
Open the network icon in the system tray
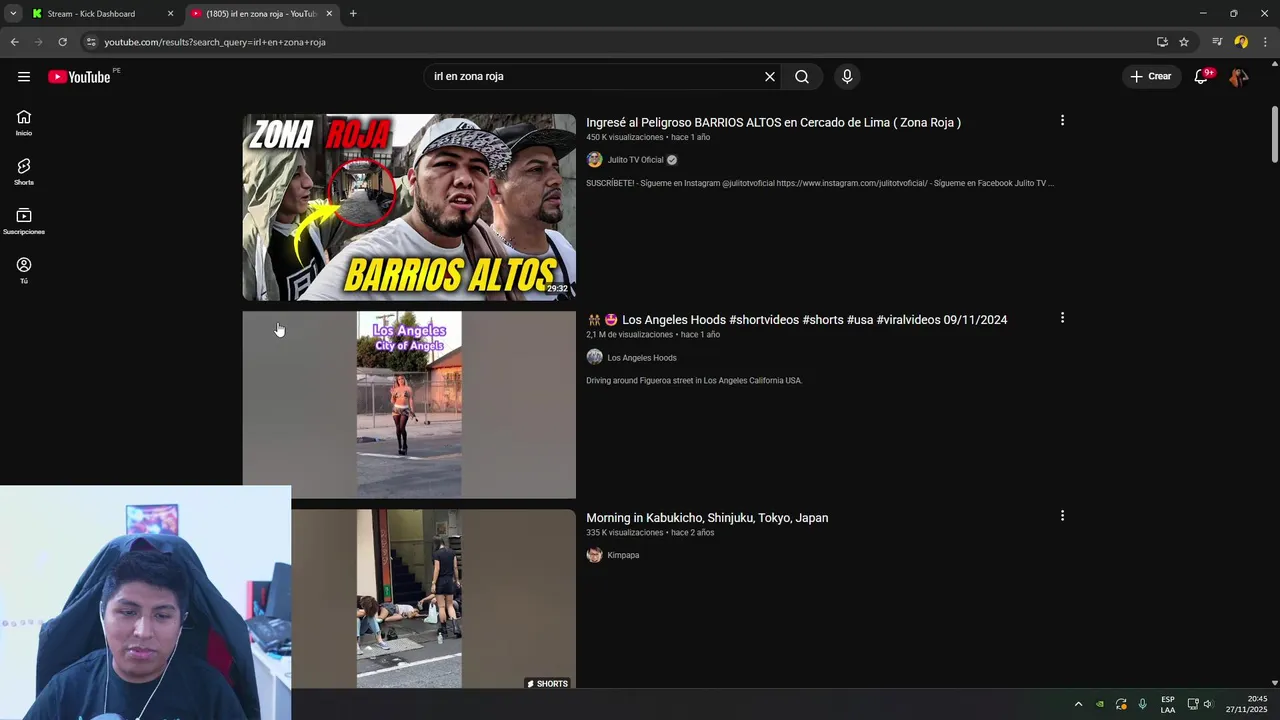pos(1192,704)
